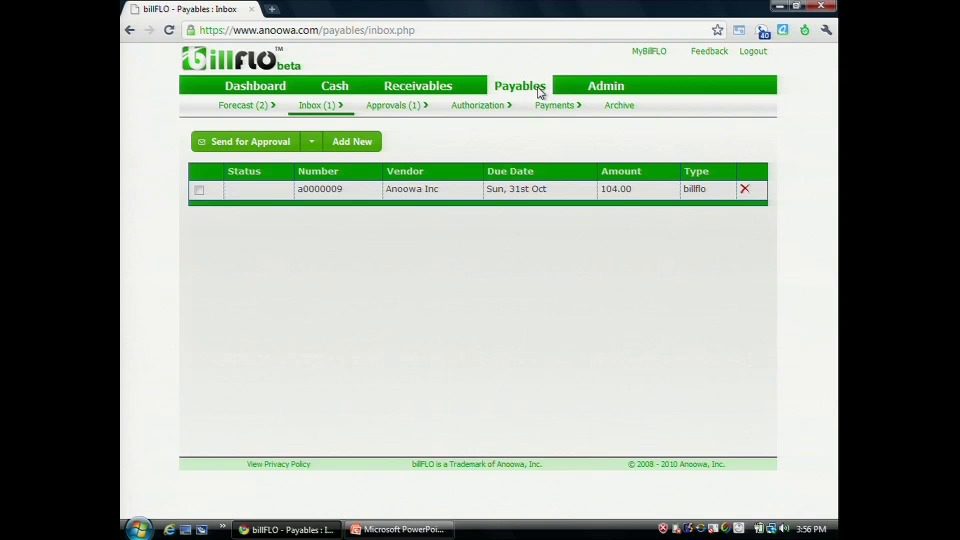Viewport: 960px width, 540px height.
Task: Click the type cell billflo
Action: point(694,189)
